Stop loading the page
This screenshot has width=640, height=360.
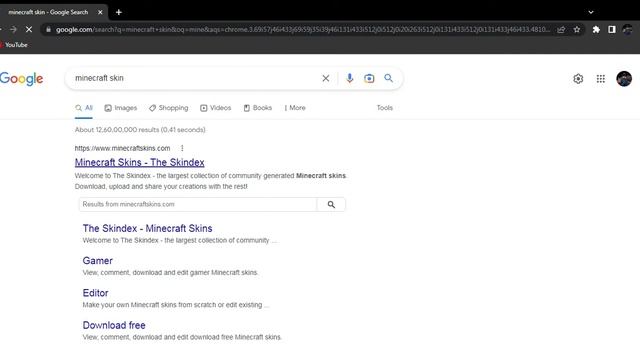pyautogui.click(x=29, y=29)
